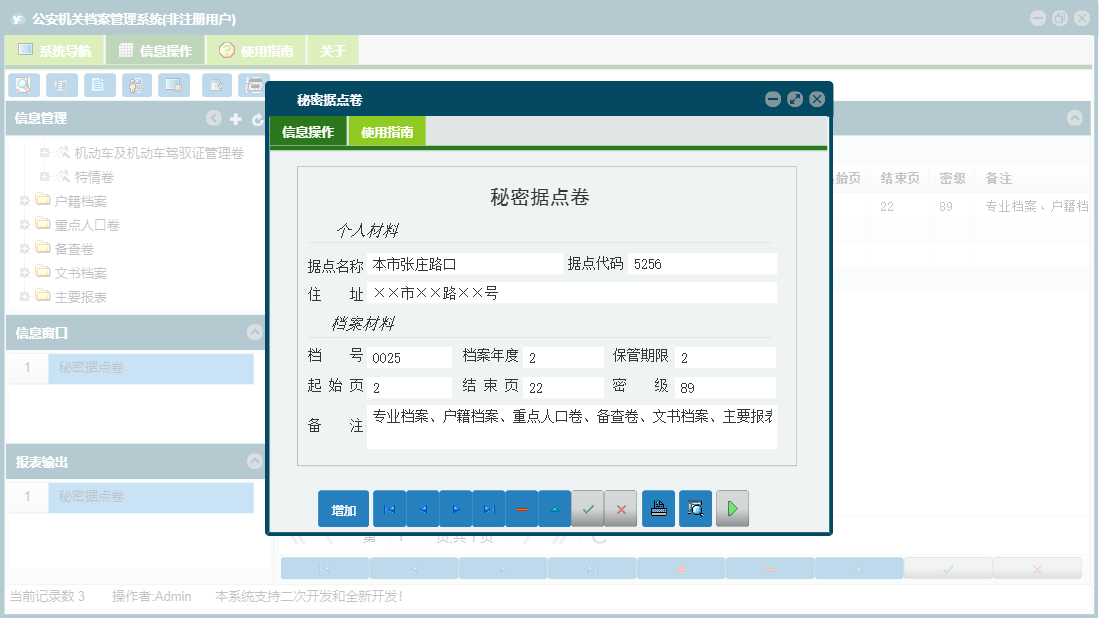
Task: Open the 关于 menu item
Action: click(332, 48)
